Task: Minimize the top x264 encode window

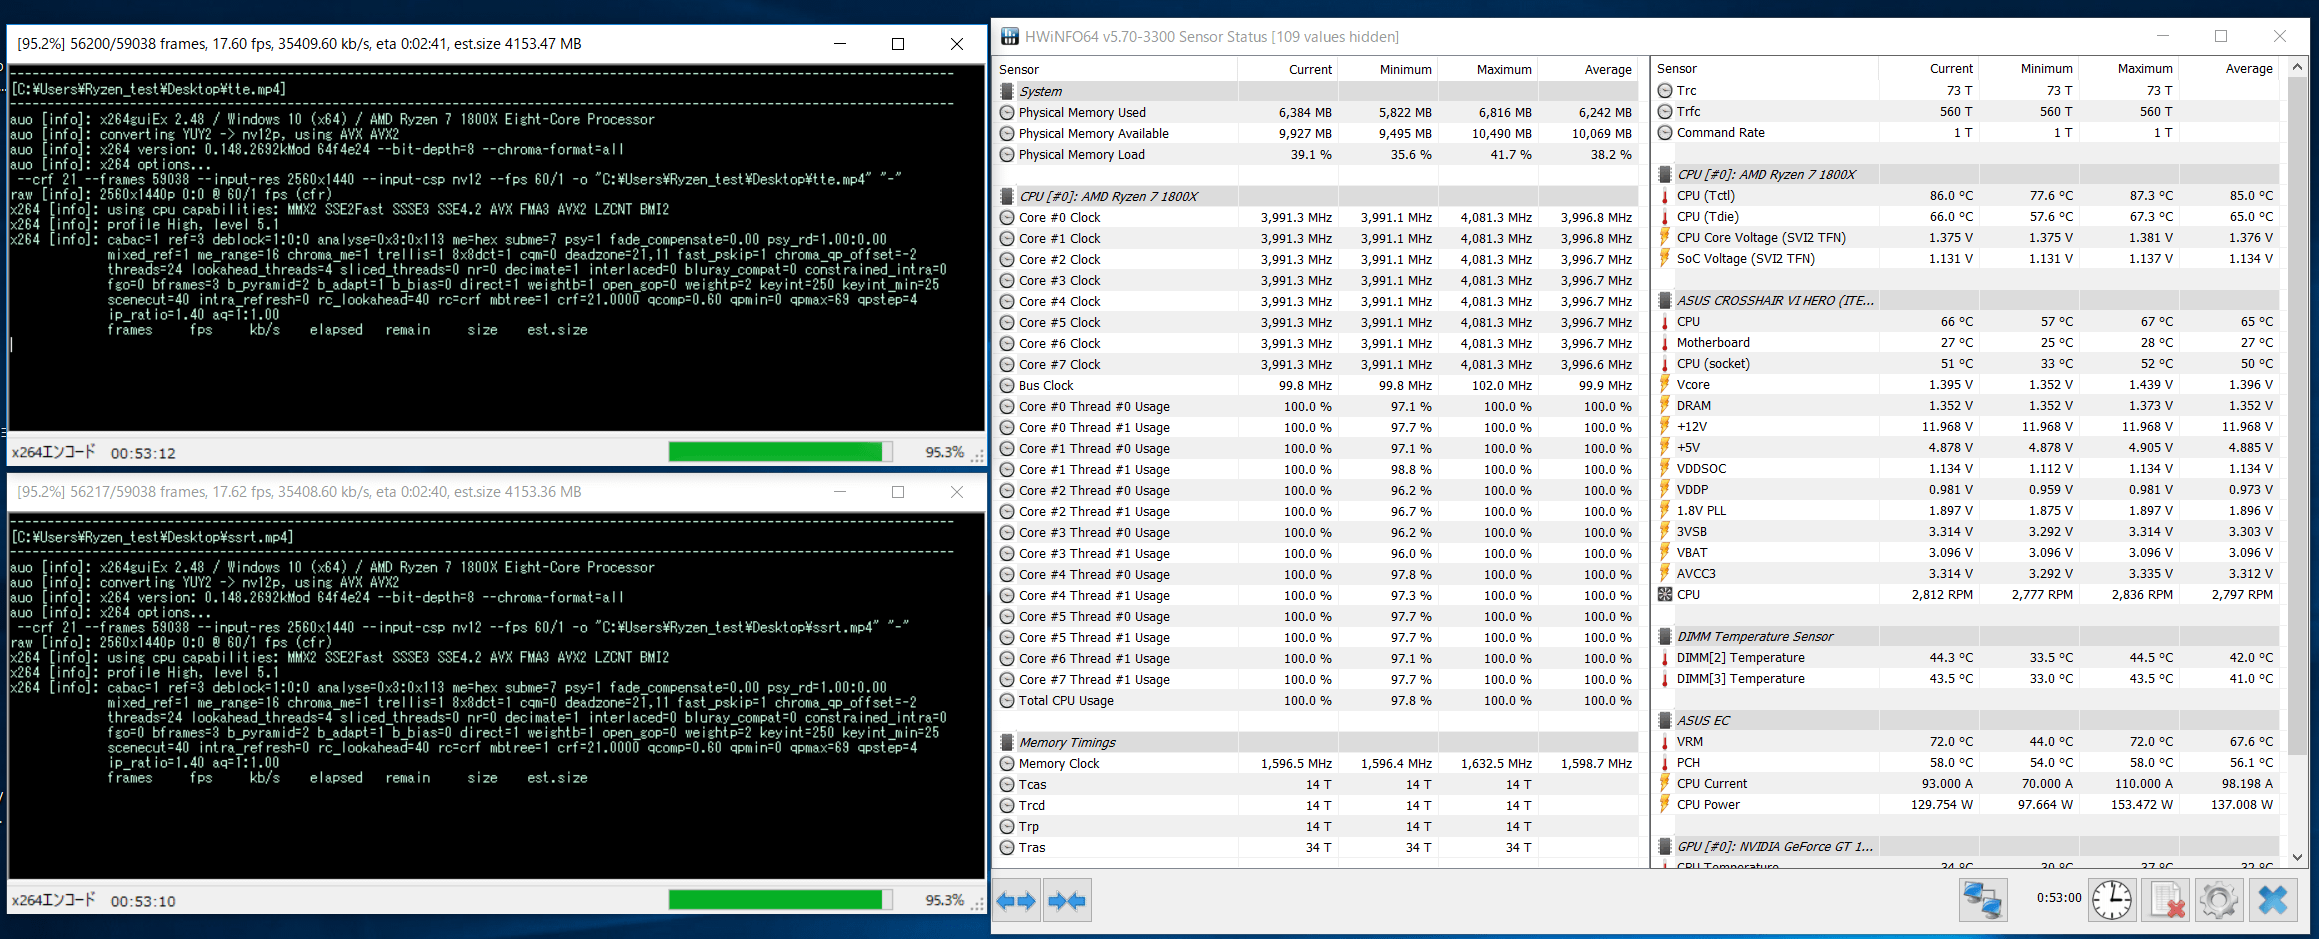Action: (840, 43)
